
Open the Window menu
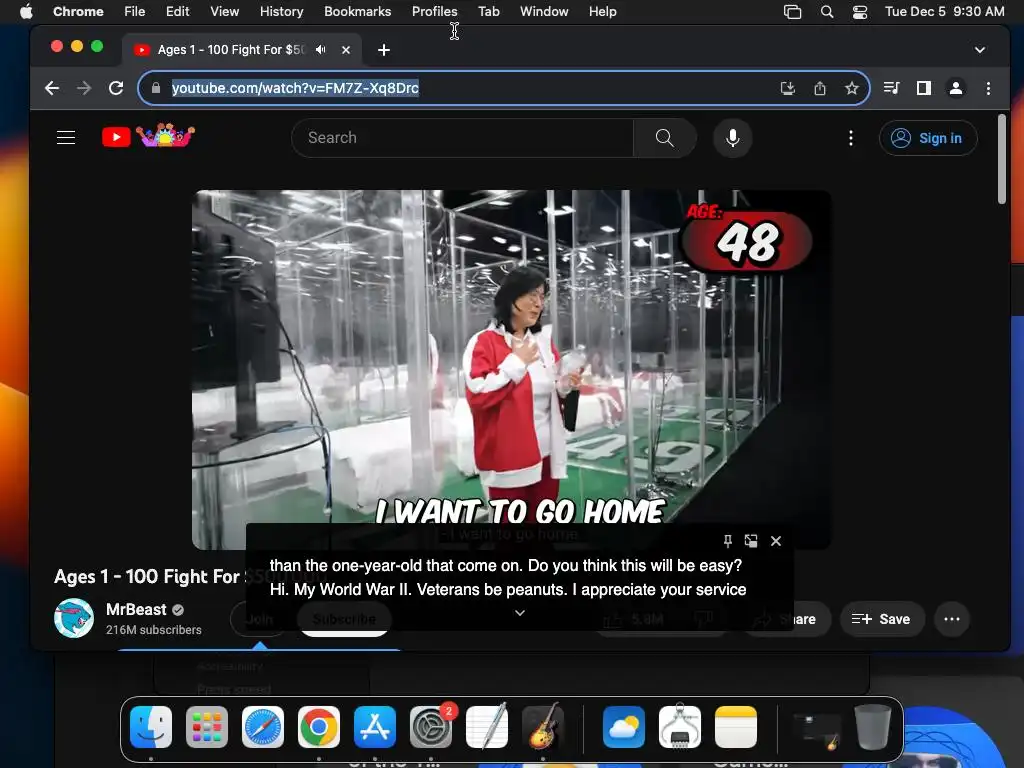click(x=544, y=11)
